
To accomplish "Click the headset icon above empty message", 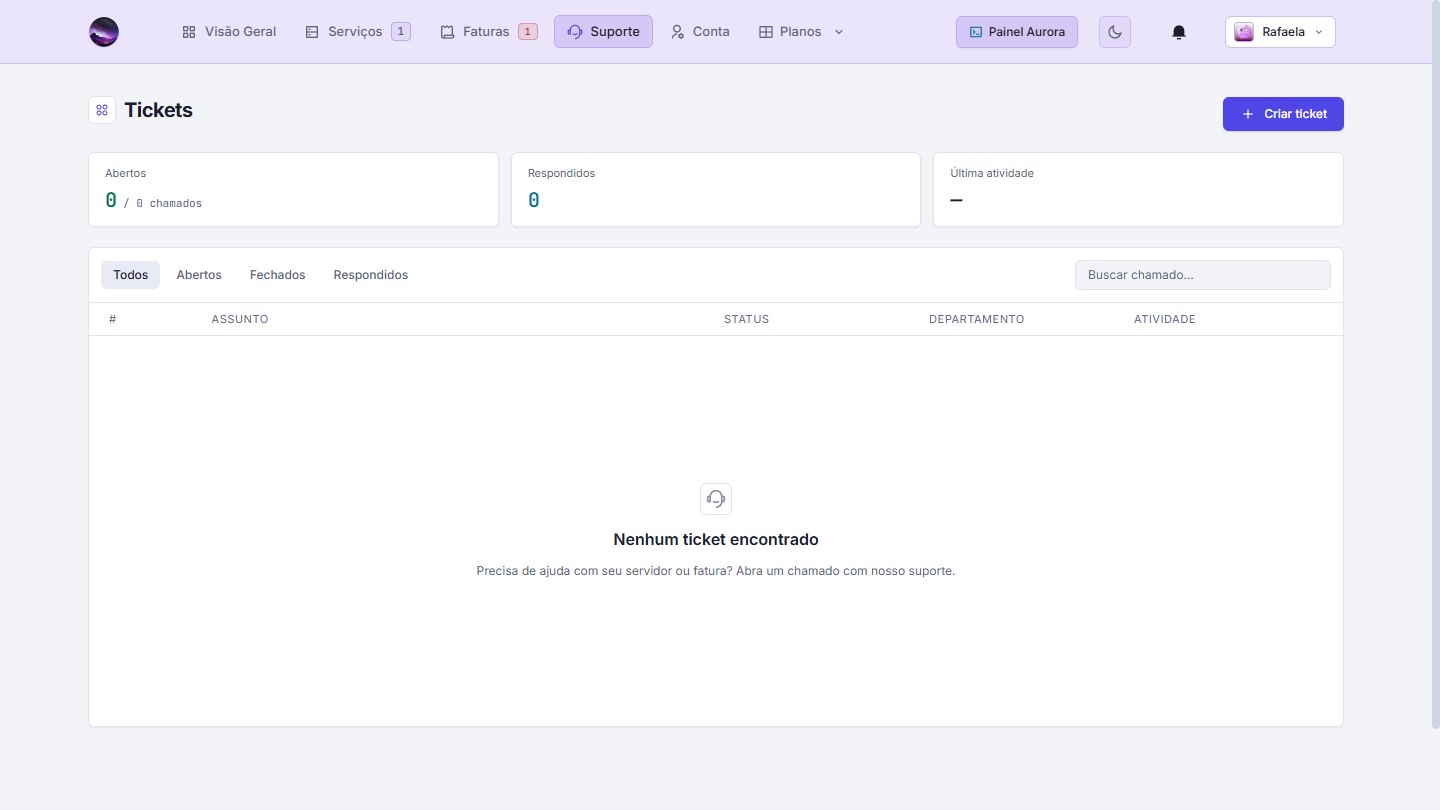I will coord(716,499).
